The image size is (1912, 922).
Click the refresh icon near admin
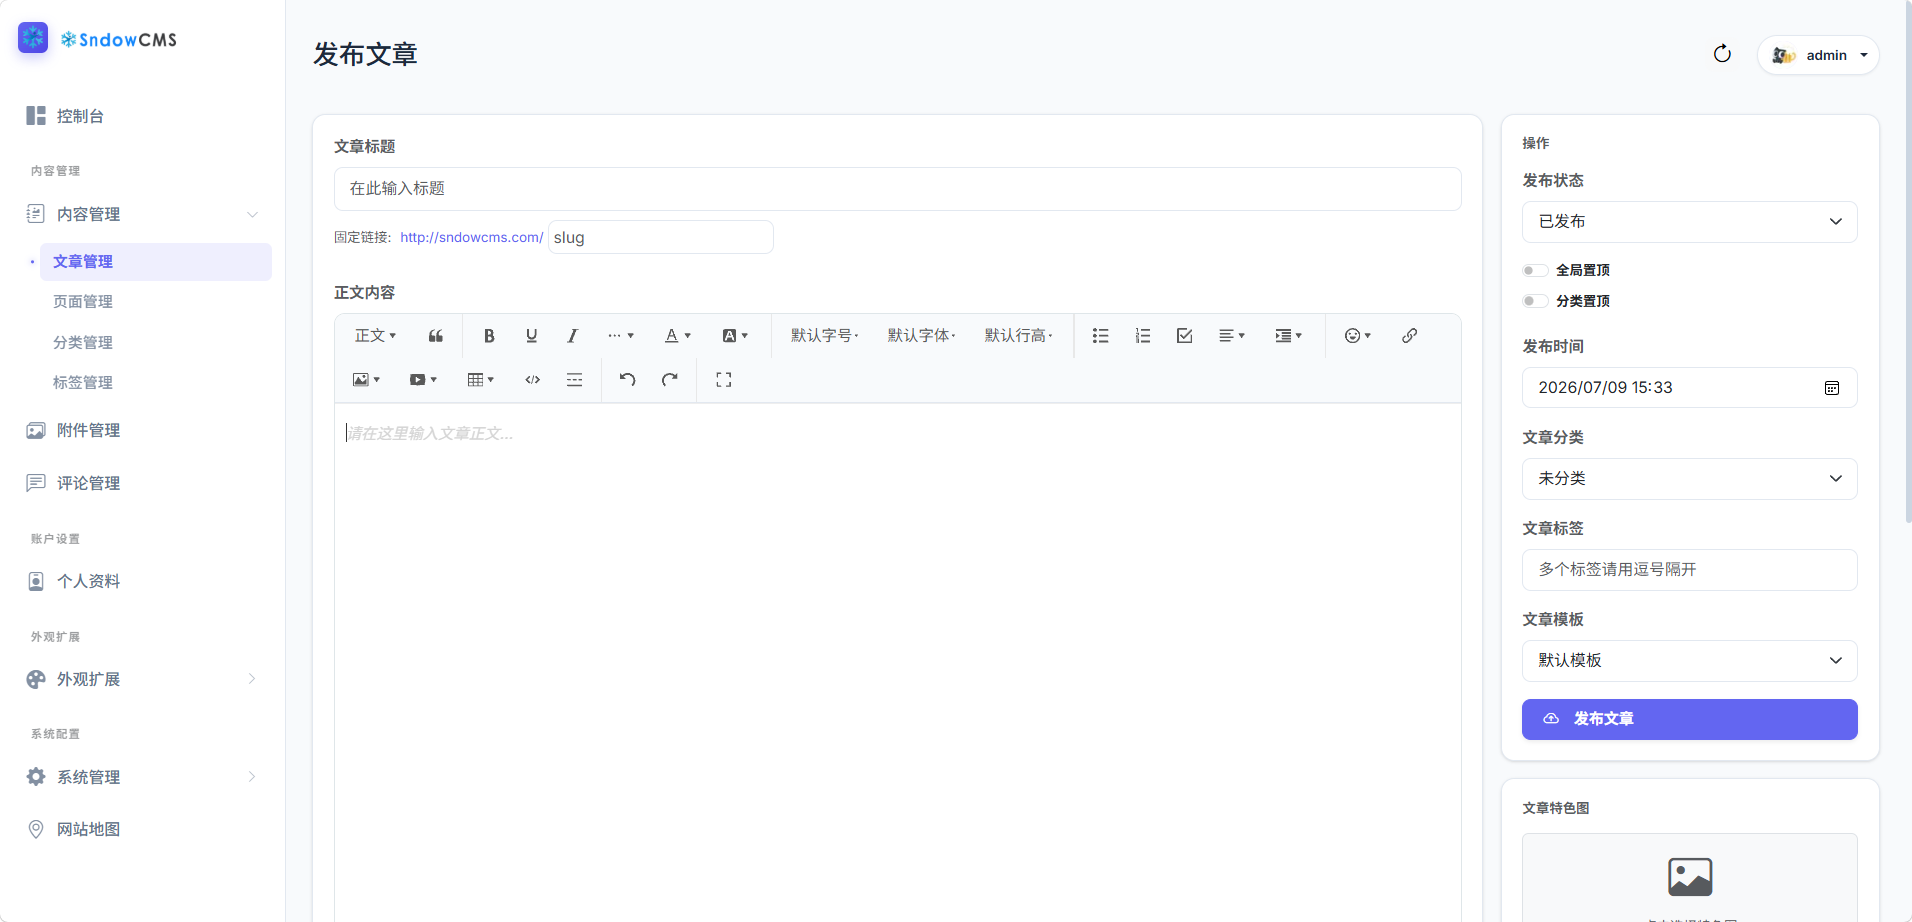coord(1722,54)
